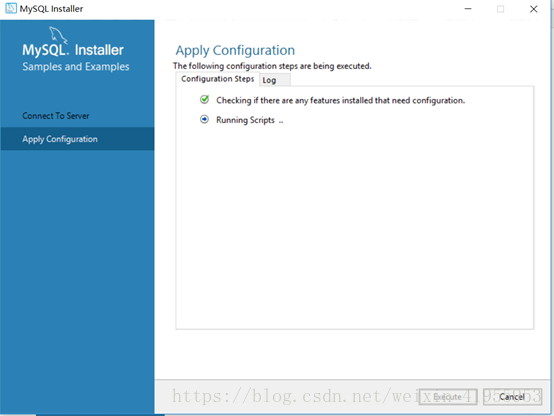Select Apply Configuration in the sidebar
The image size is (554, 416).
(77, 139)
